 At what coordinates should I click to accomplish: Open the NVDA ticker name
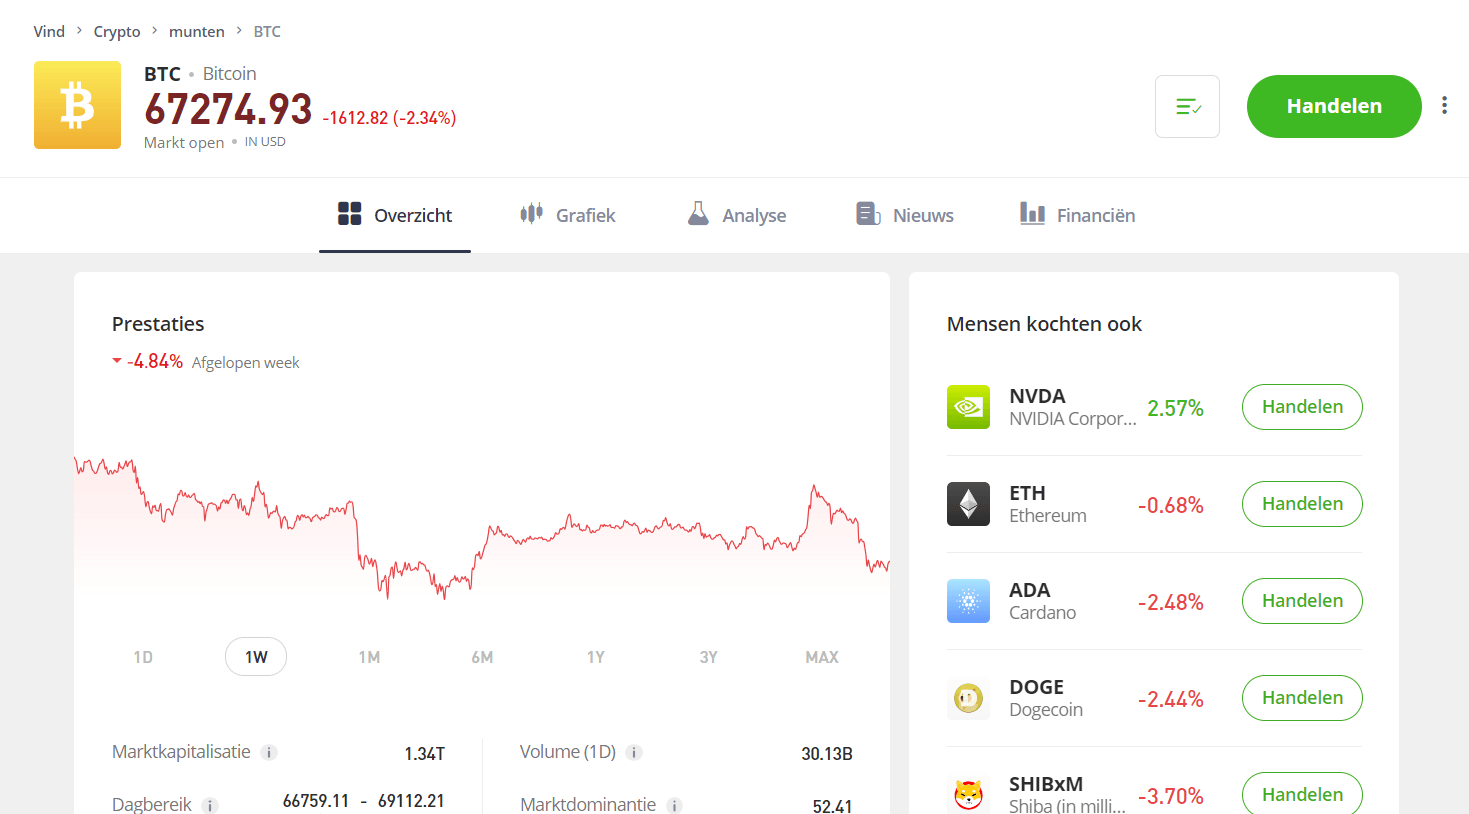click(1037, 396)
